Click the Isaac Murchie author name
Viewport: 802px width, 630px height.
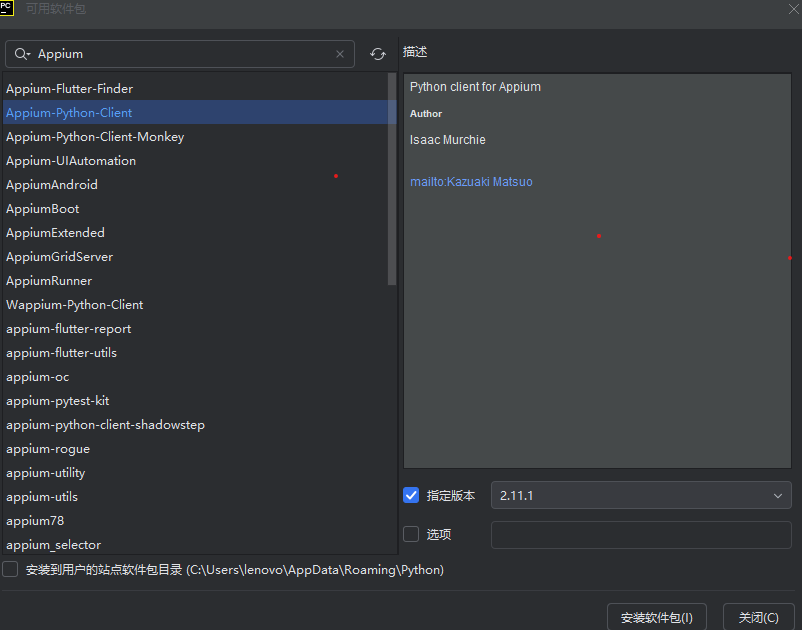(448, 140)
